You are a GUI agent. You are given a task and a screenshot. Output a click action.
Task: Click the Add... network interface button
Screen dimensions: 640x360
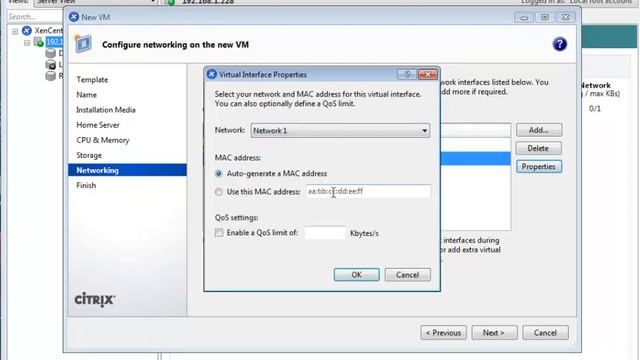(539, 130)
